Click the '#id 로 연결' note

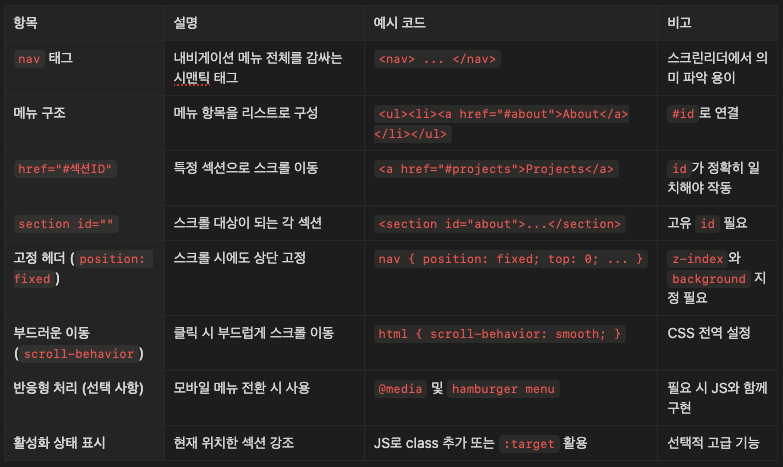[x=703, y=113]
